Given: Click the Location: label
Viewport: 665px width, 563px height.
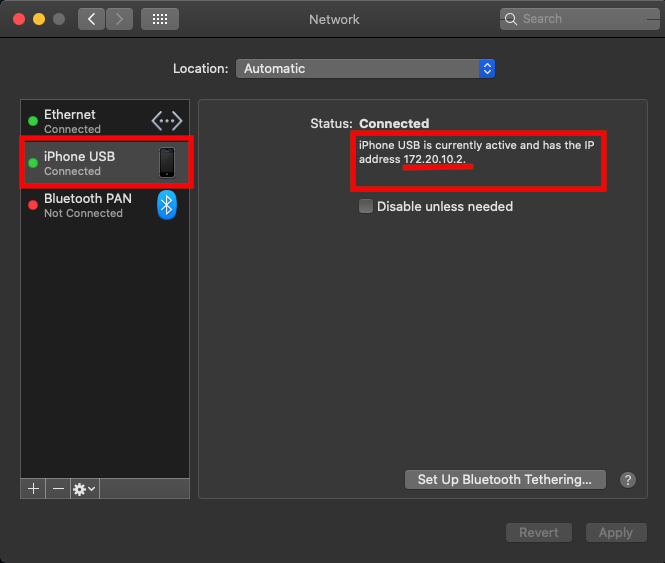Looking at the screenshot, I should pyautogui.click(x=201, y=68).
